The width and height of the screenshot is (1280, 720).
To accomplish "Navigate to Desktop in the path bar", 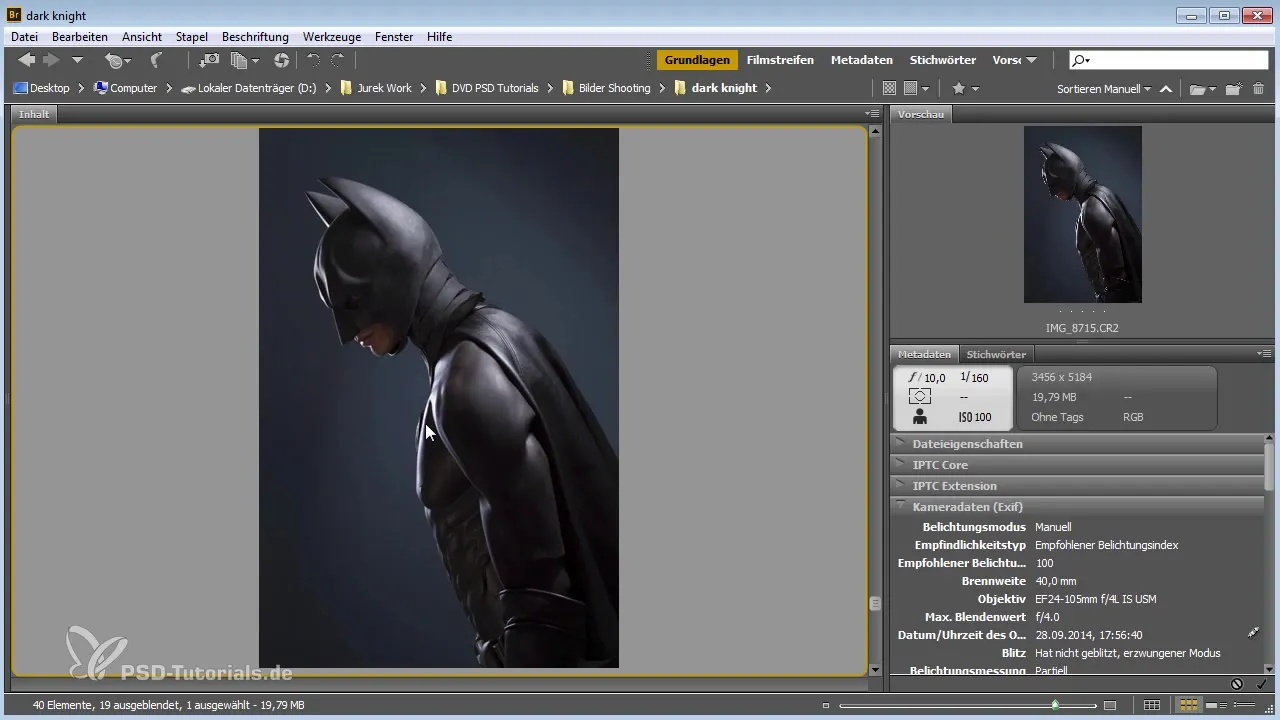I will [42, 88].
